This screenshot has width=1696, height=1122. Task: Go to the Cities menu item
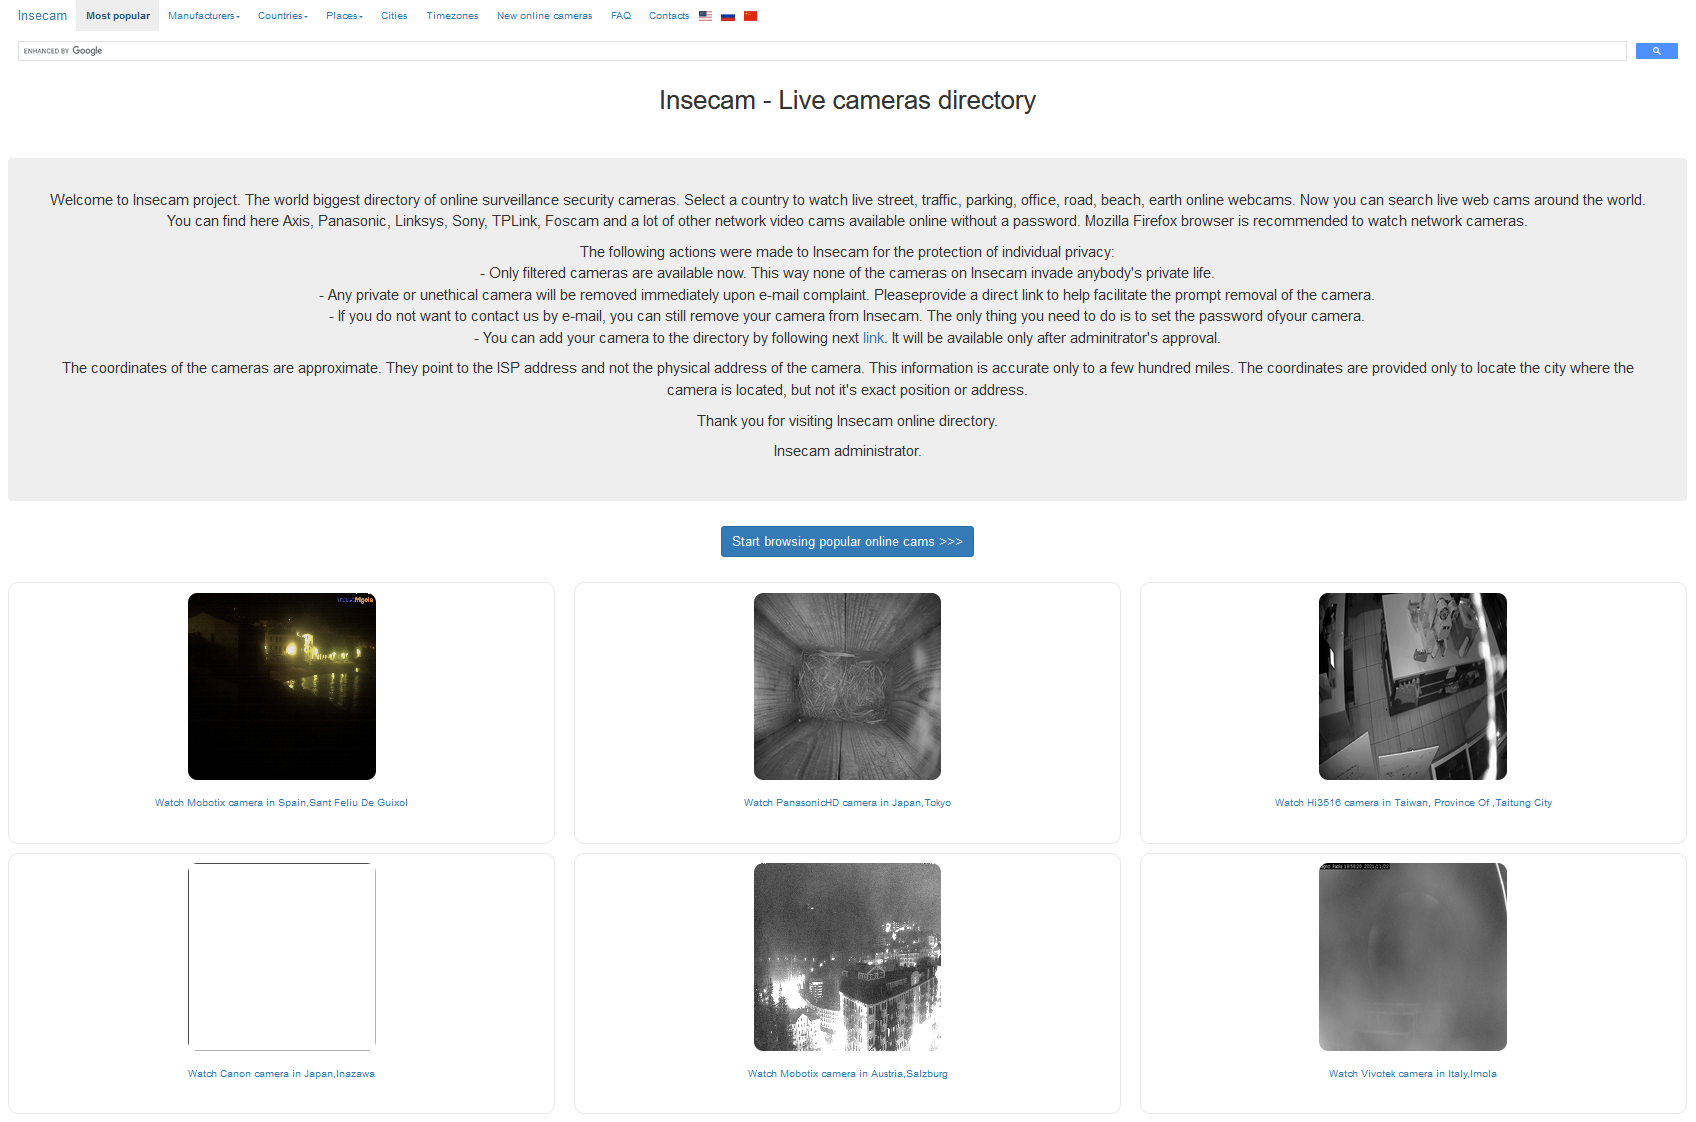394,16
